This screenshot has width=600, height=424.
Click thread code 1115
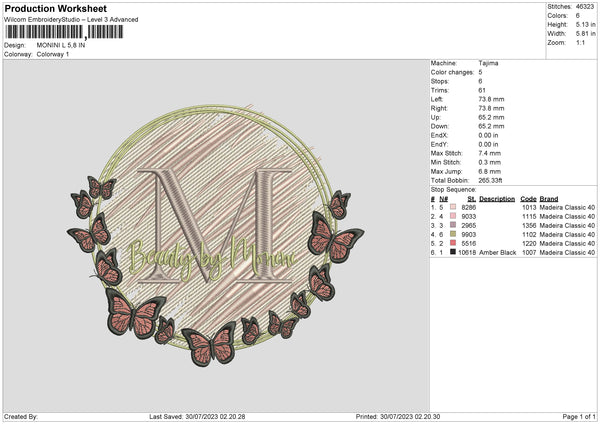(529, 216)
